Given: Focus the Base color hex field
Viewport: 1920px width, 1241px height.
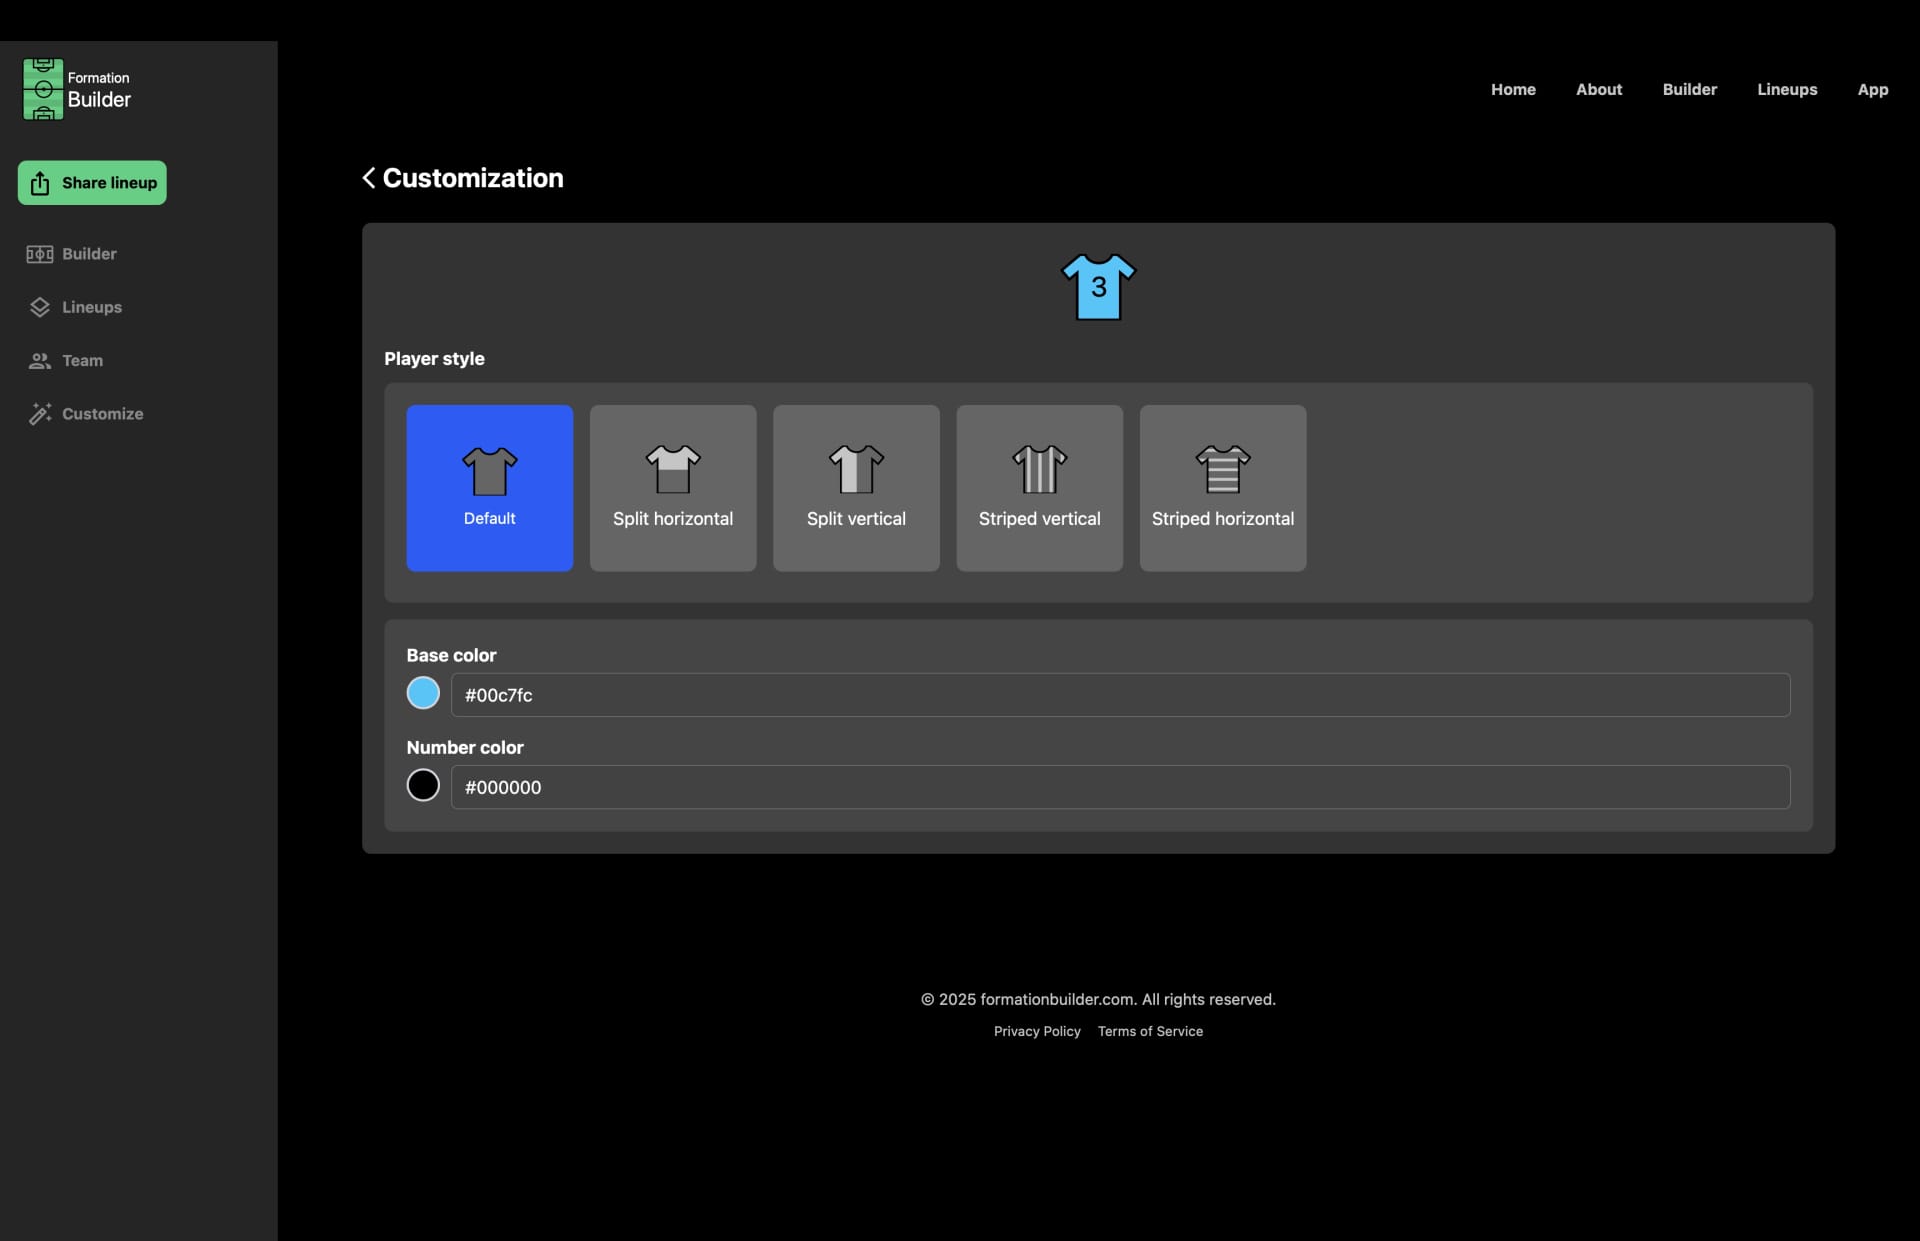Looking at the screenshot, I should (1120, 695).
